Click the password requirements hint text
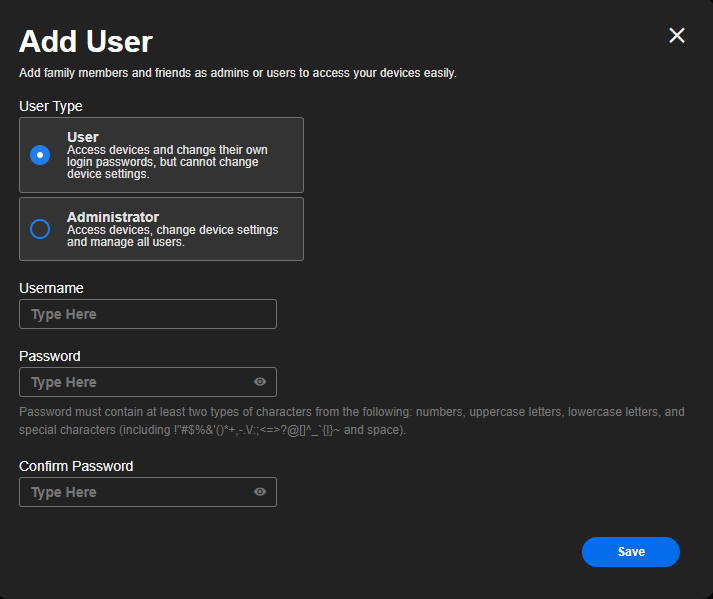Viewport: 713px width, 599px height. (x=351, y=421)
